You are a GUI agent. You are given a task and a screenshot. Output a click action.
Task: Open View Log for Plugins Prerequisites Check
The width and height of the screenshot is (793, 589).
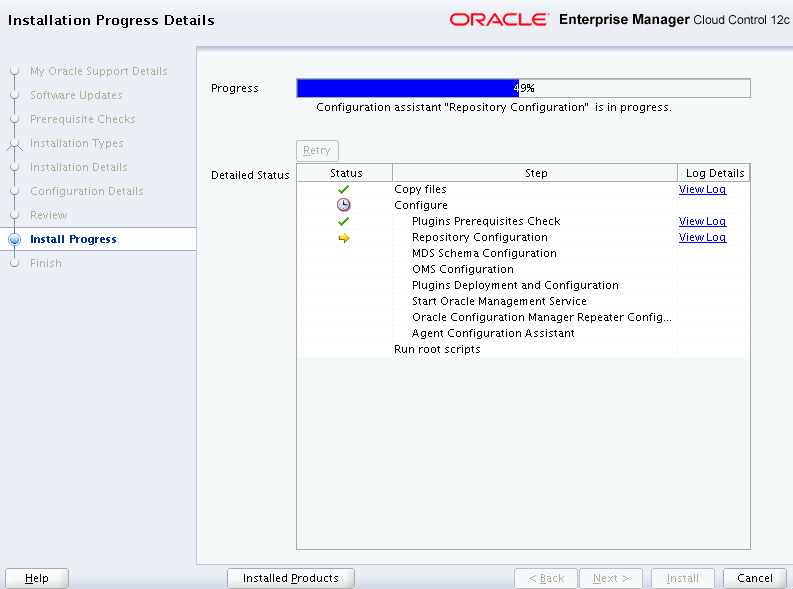702,221
